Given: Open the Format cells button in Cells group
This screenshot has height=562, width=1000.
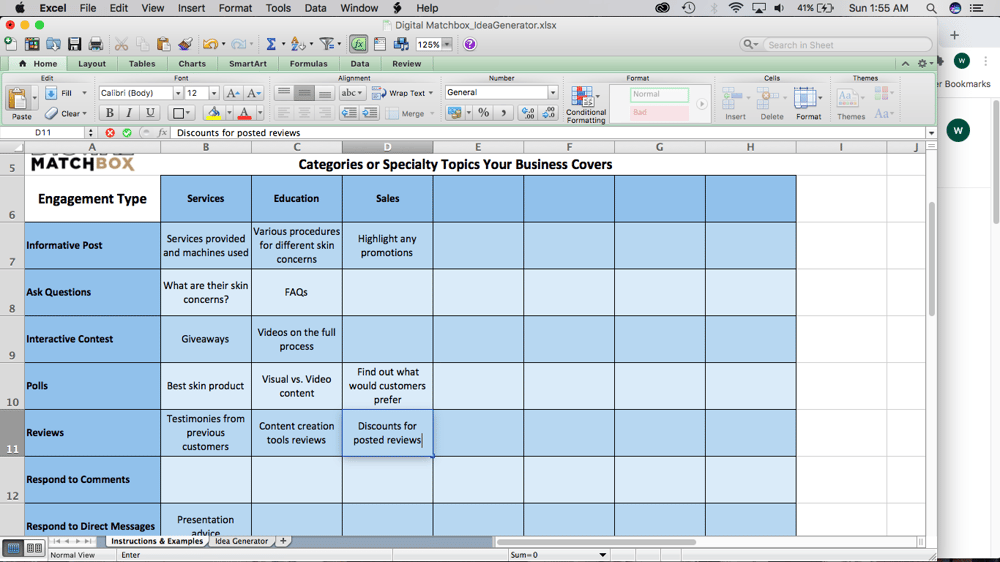Looking at the screenshot, I should [x=808, y=103].
